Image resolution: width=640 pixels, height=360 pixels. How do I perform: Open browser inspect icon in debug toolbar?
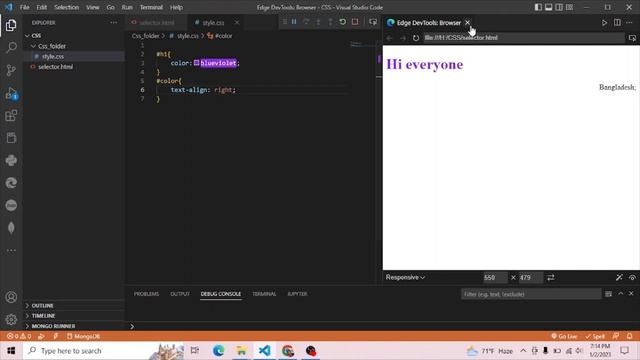(x=373, y=22)
